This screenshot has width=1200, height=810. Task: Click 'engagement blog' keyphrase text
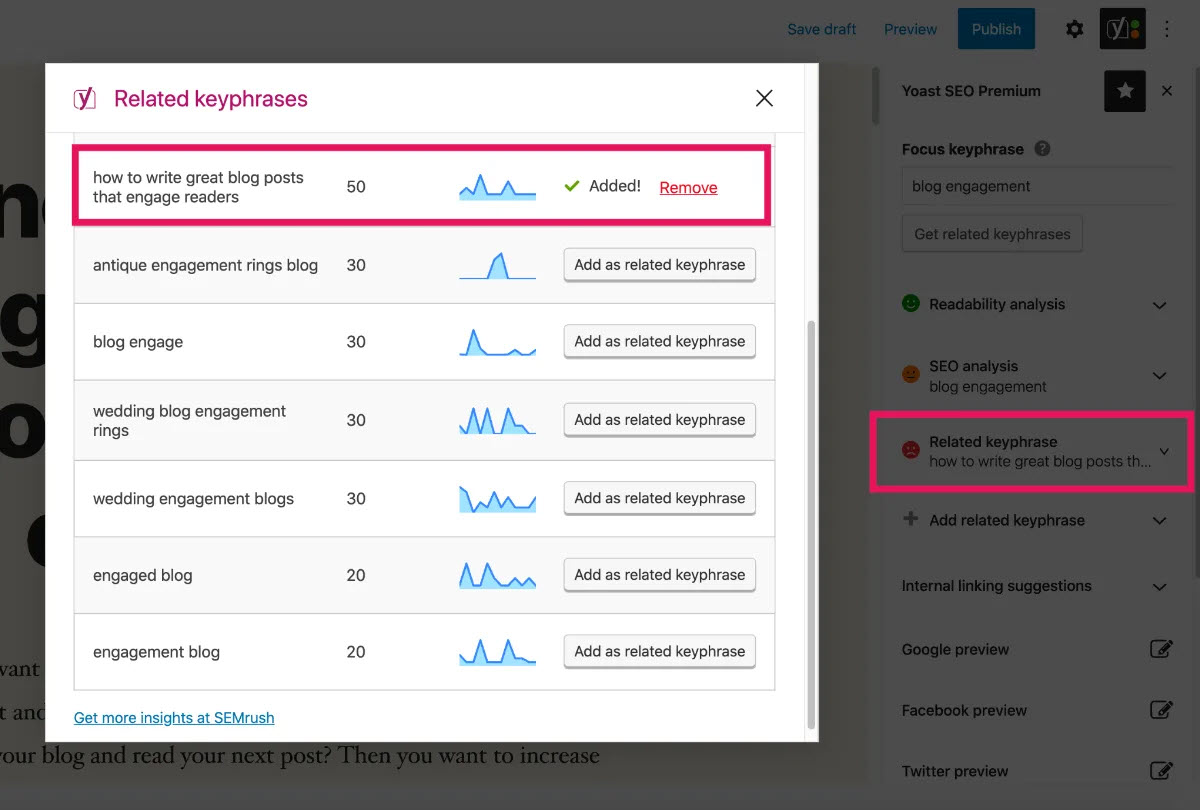156,652
